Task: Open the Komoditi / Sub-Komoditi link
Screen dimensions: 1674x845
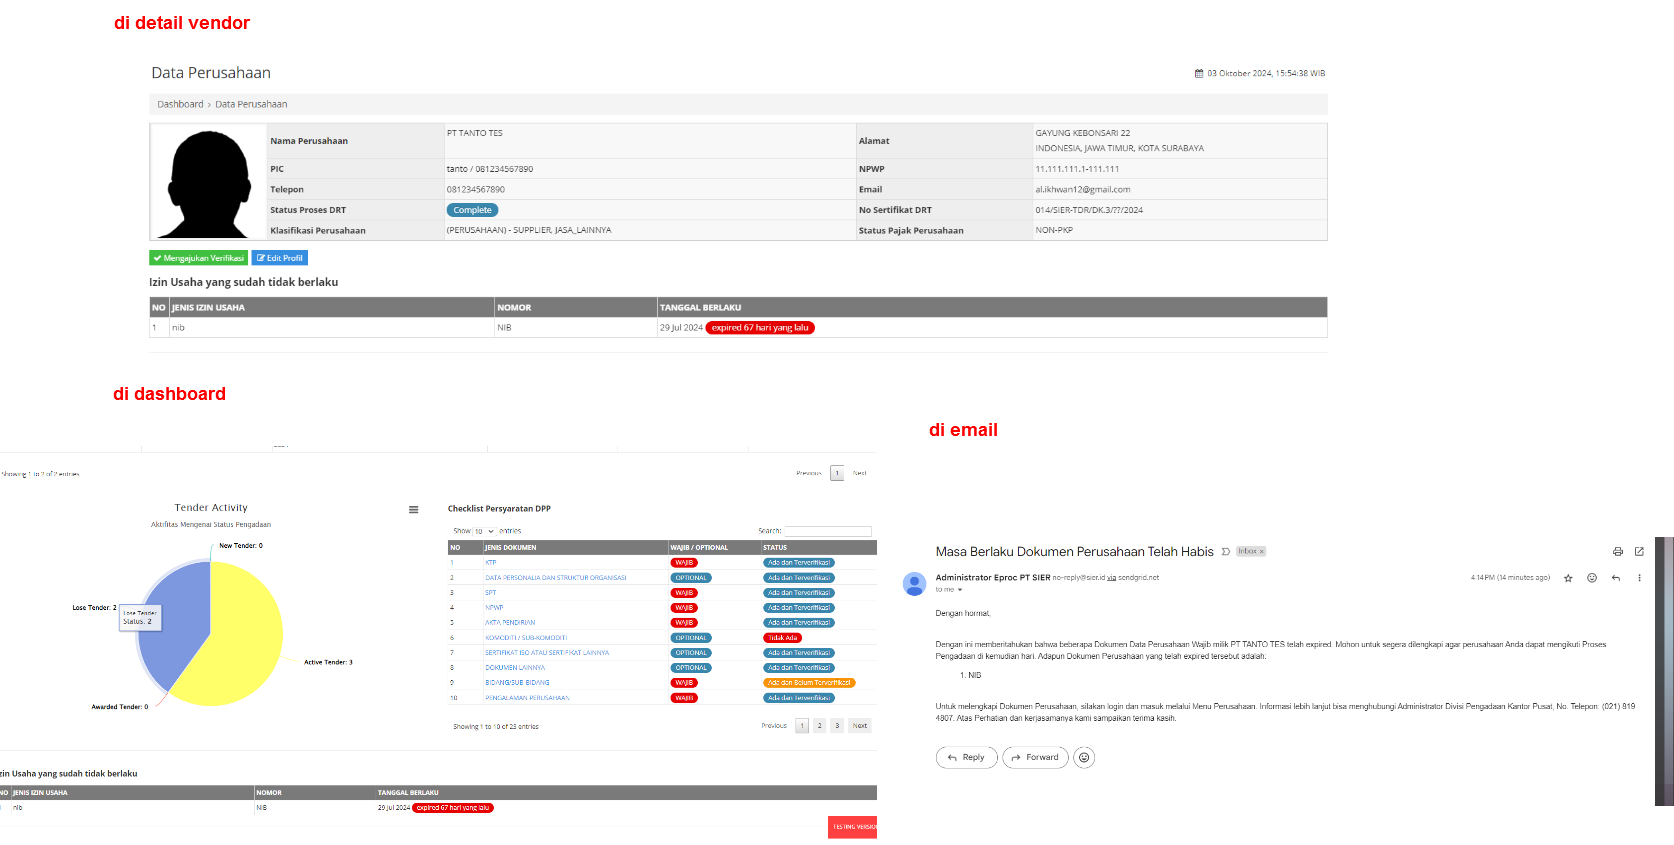Action: coord(526,638)
